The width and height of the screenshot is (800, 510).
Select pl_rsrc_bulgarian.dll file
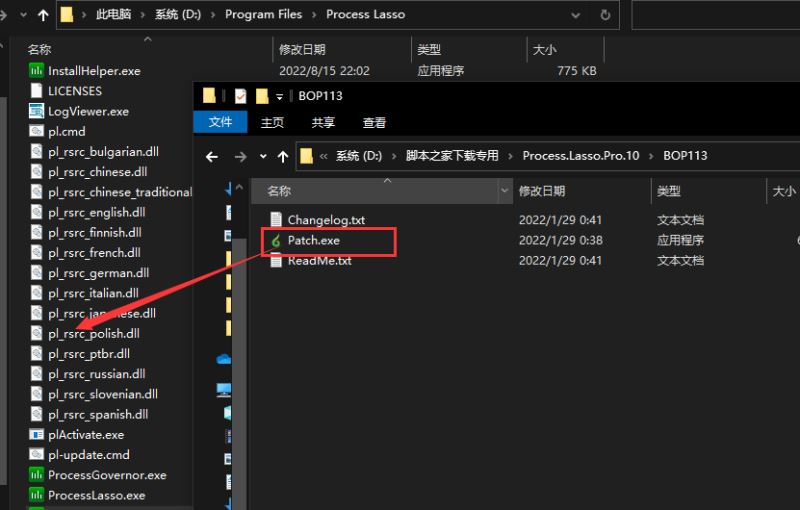[94, 151]
